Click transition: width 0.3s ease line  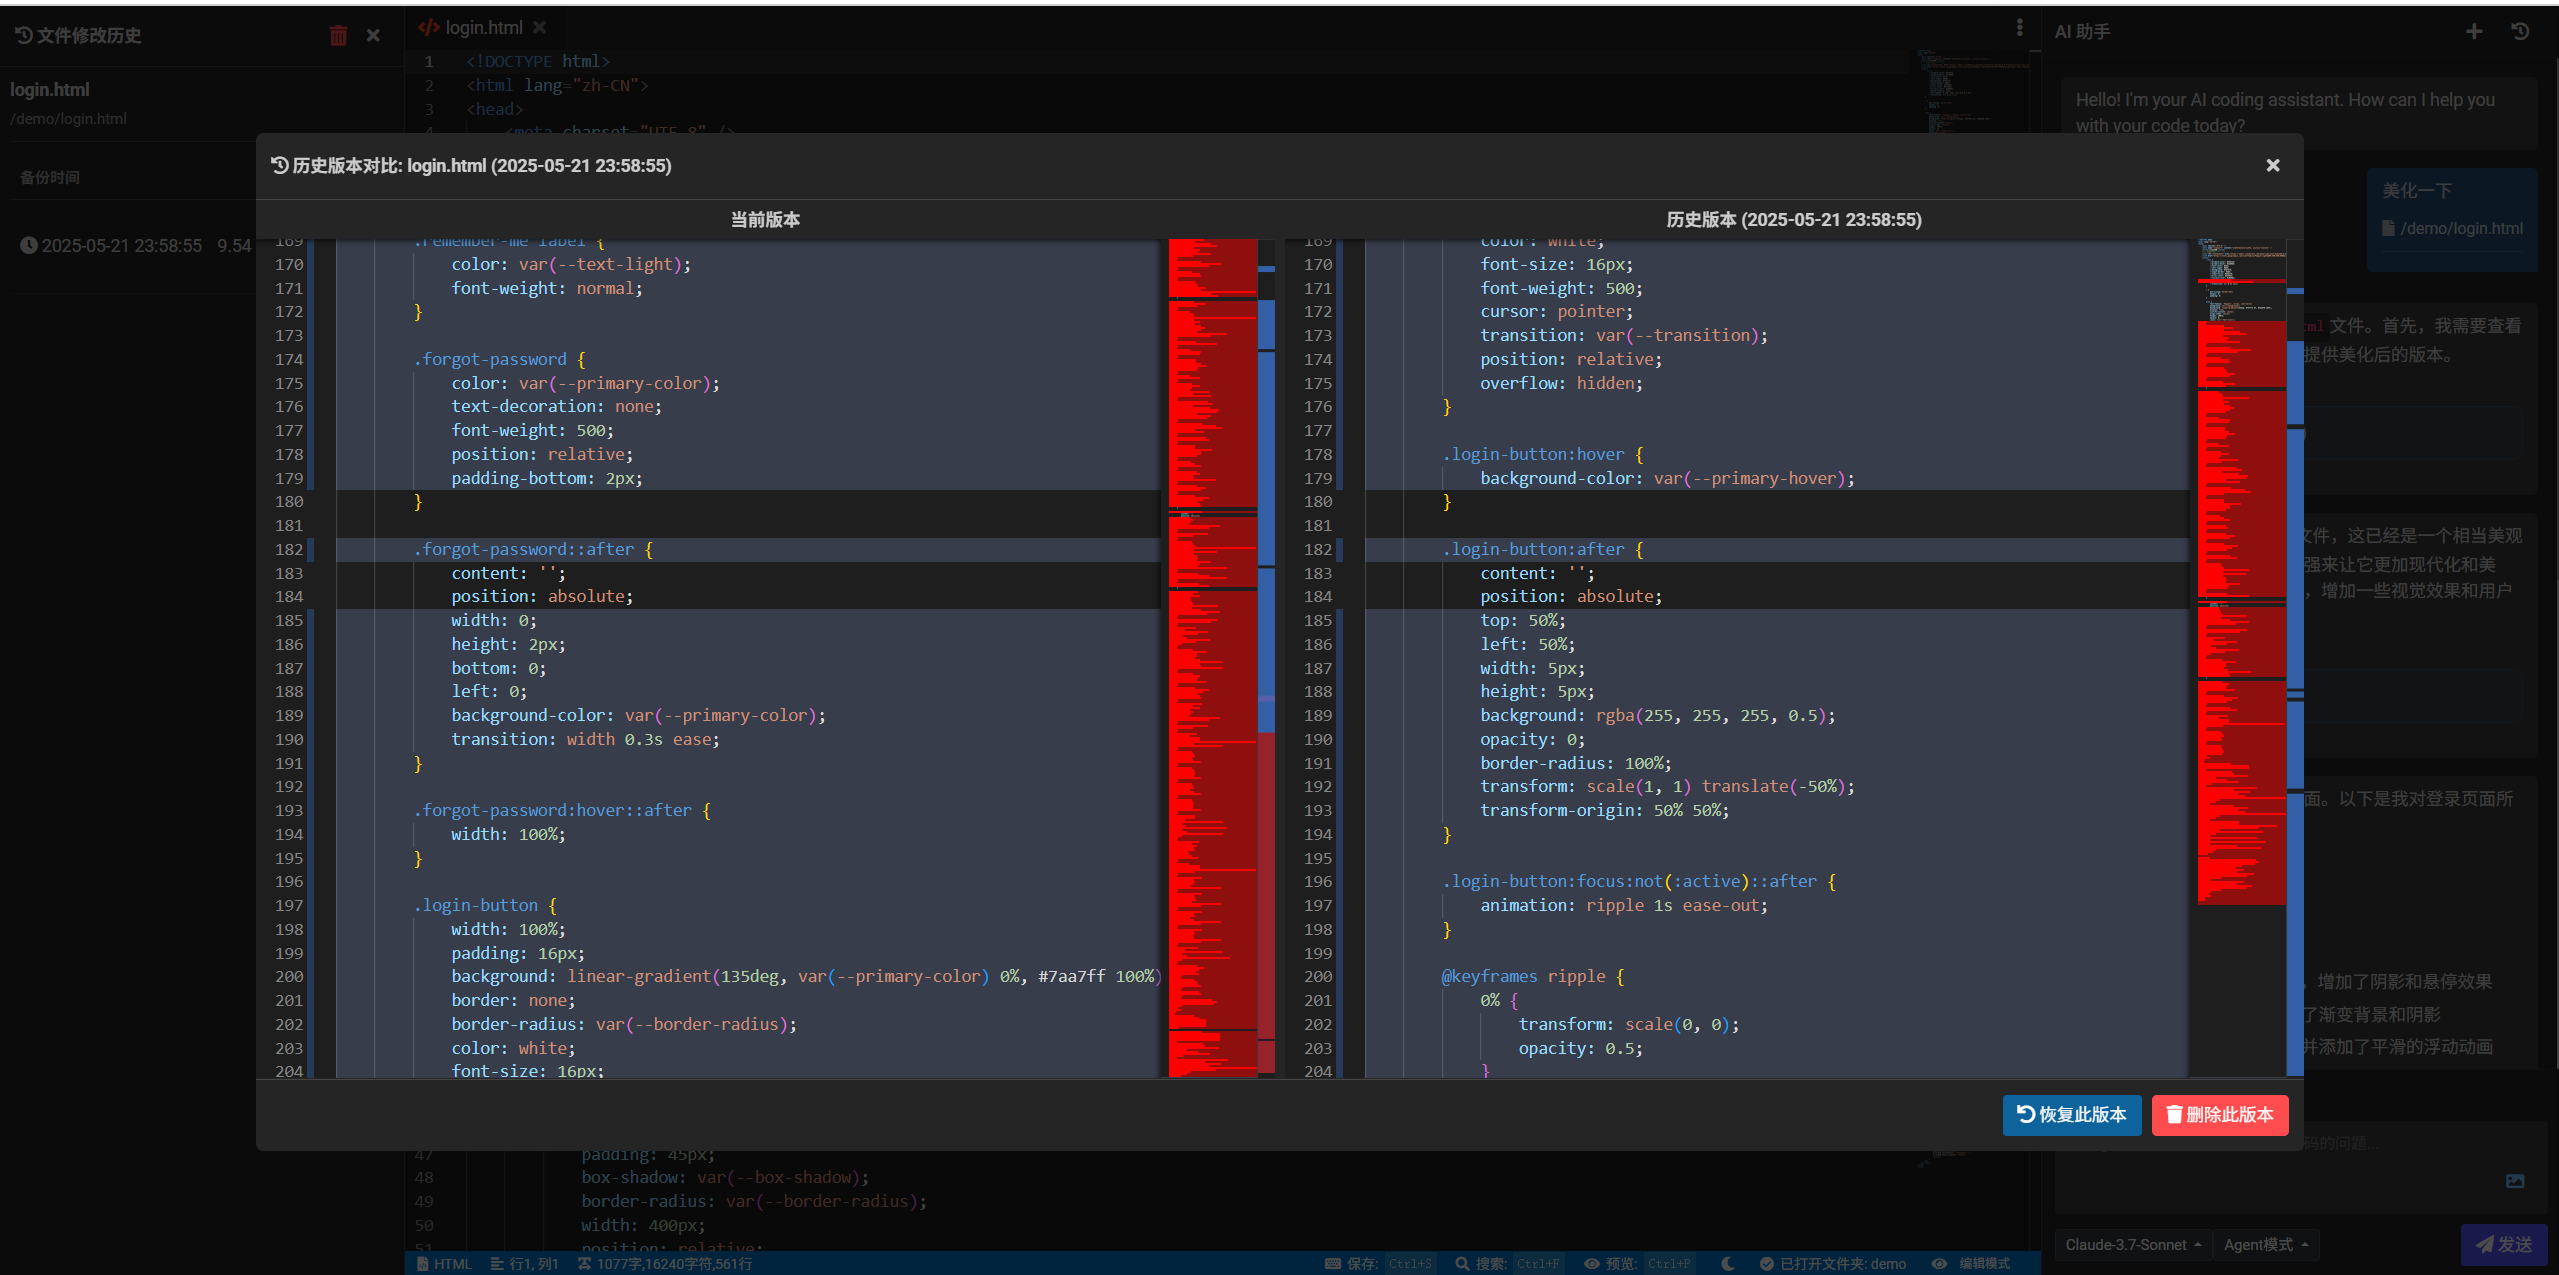[585, 739]
